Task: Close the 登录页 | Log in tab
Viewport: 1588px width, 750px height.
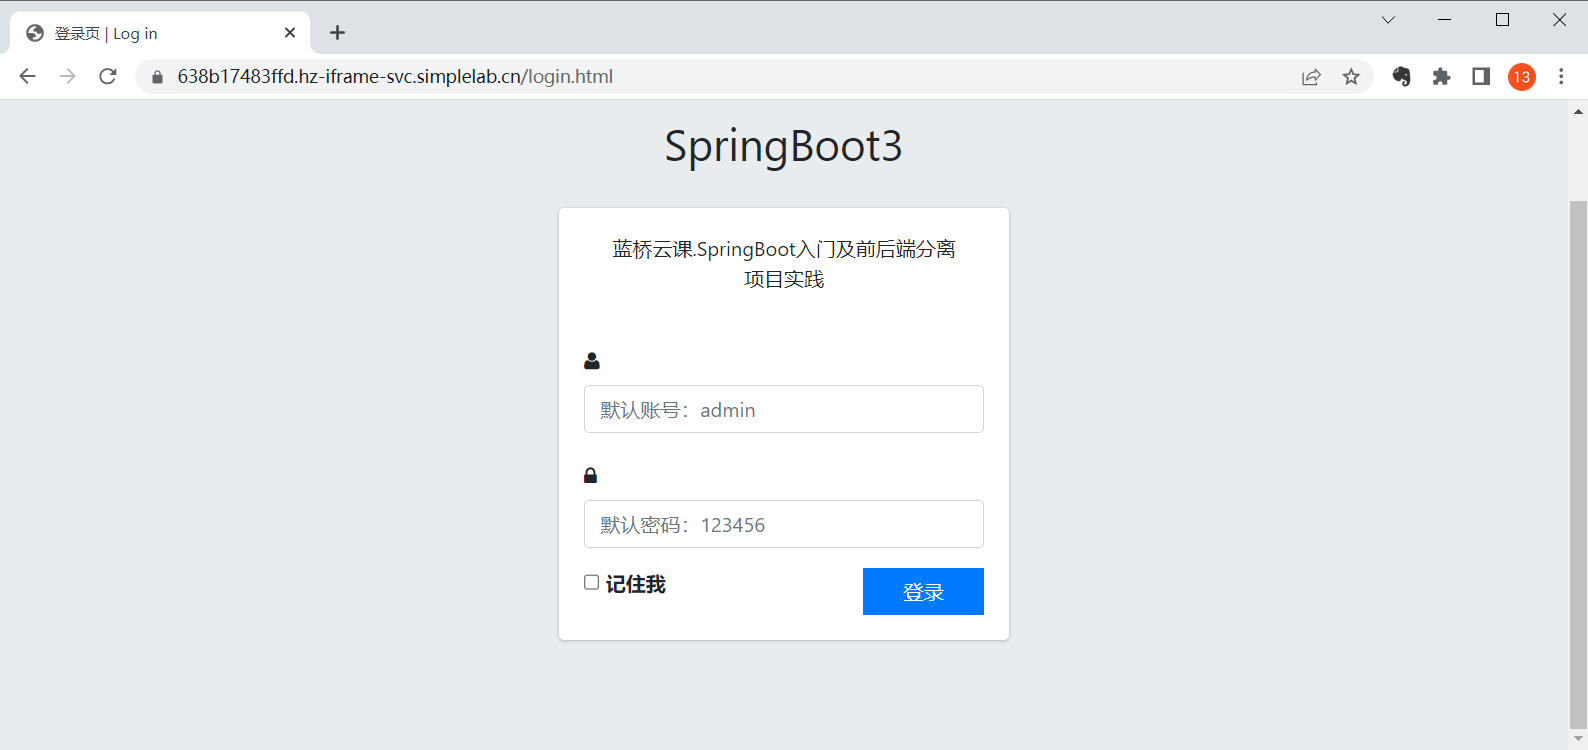Action: click(290, 33)
